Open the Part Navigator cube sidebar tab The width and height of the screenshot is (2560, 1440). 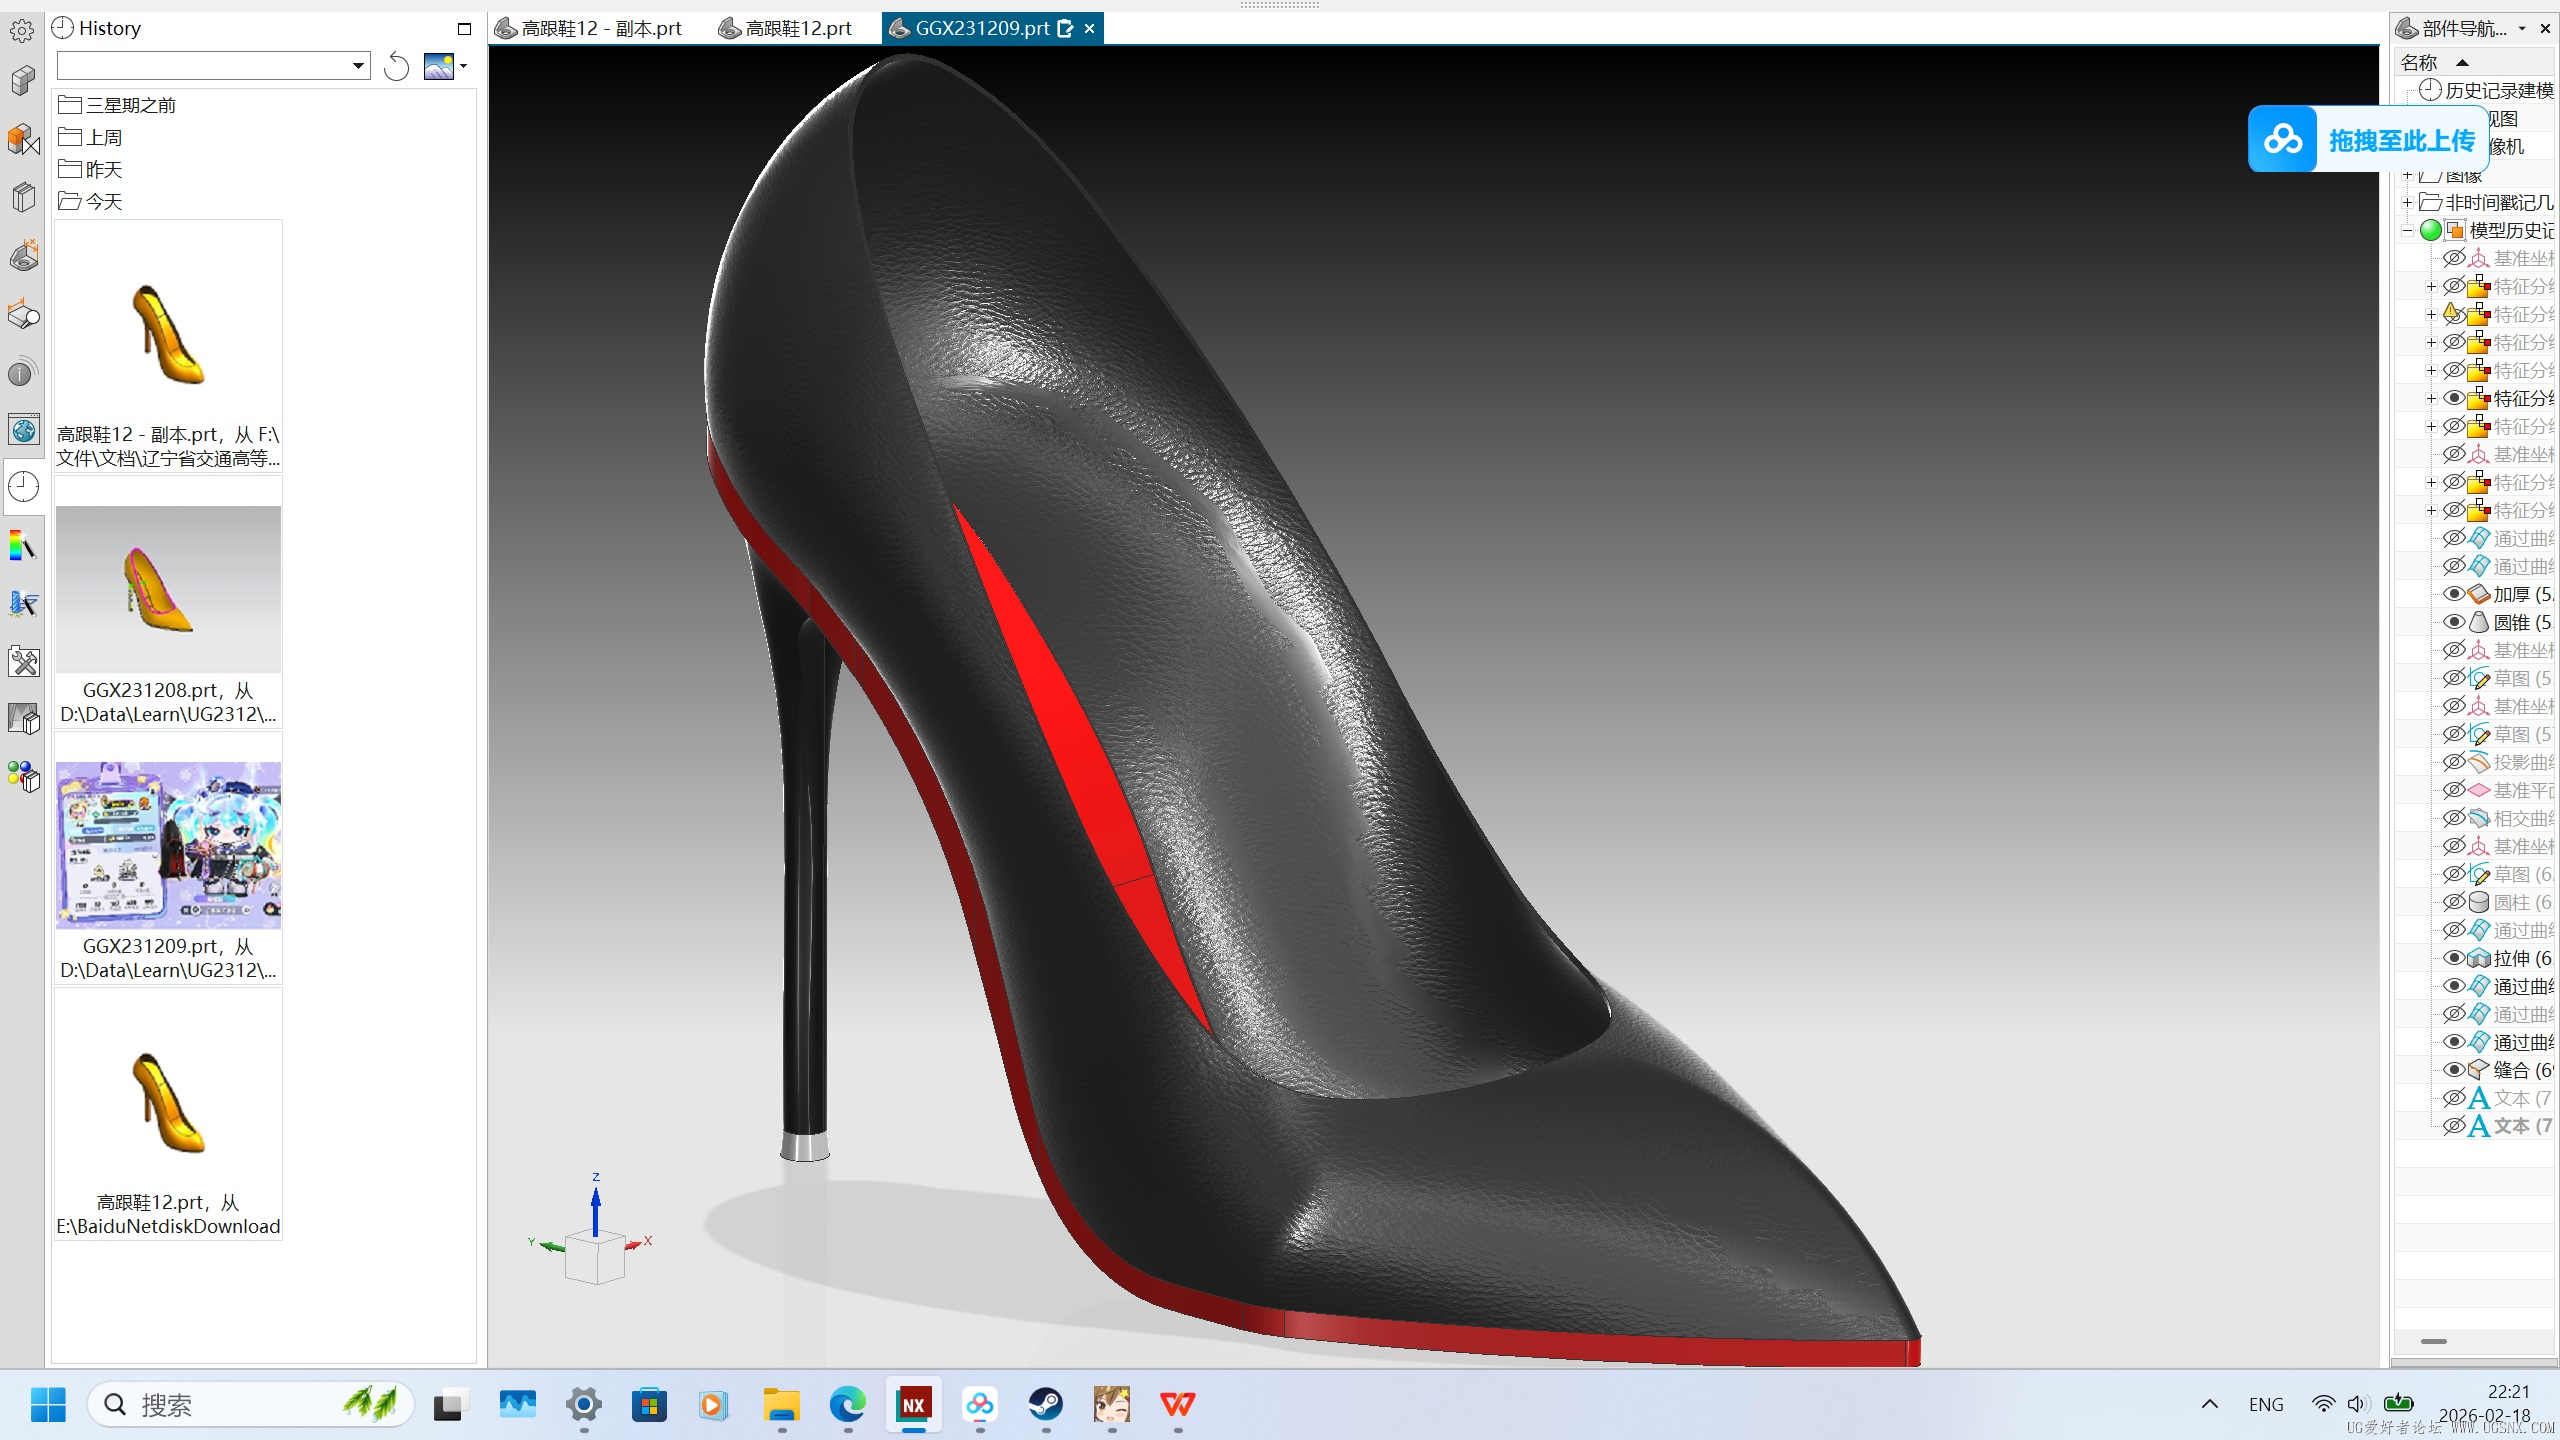23,80
